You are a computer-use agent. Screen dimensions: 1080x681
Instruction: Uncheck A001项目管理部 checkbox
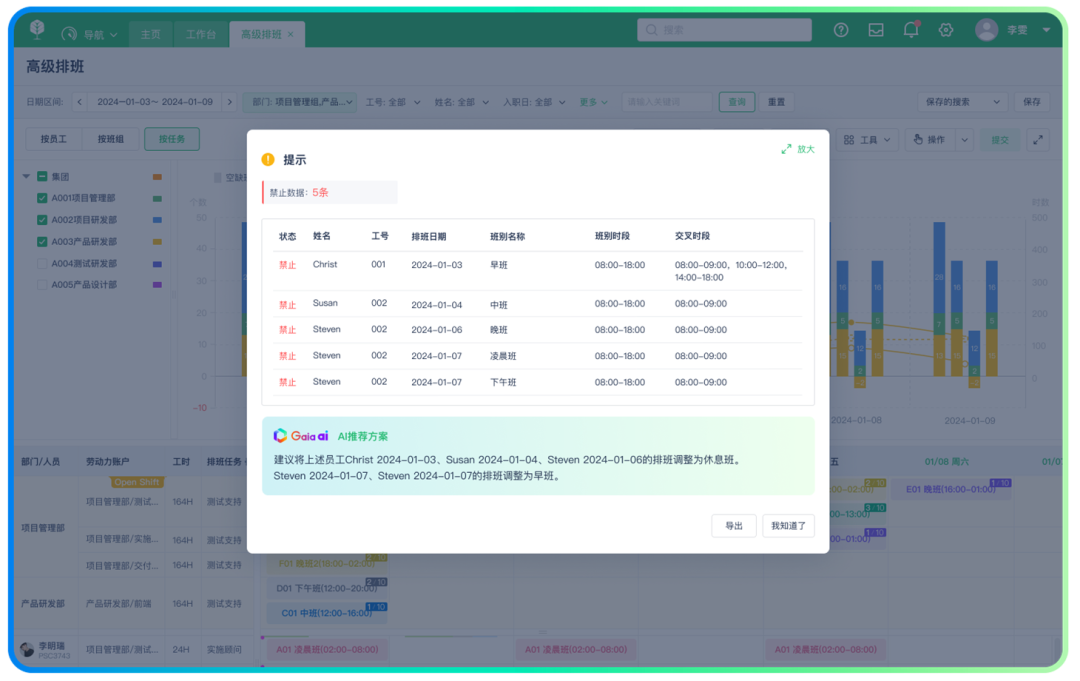point(42,198)
